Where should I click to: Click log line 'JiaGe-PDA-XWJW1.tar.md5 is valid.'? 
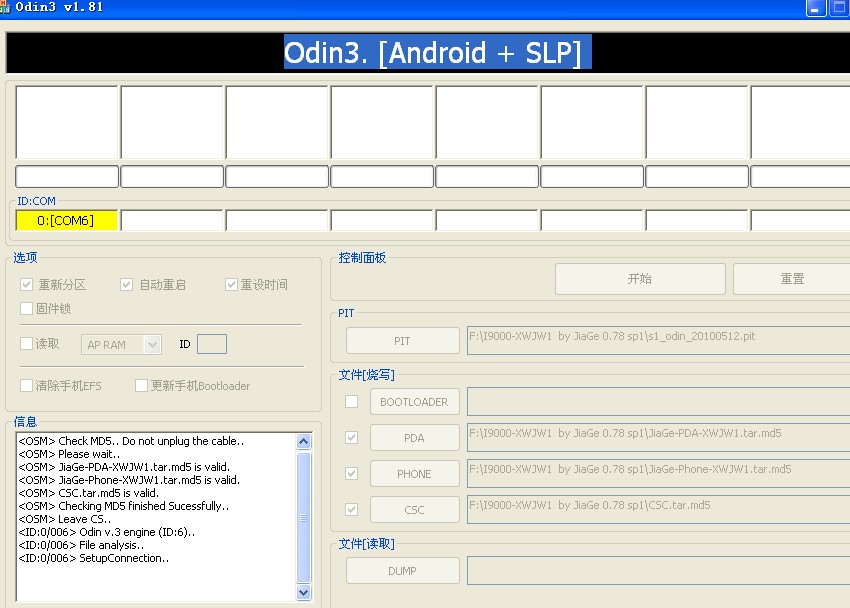click(124, 467)
